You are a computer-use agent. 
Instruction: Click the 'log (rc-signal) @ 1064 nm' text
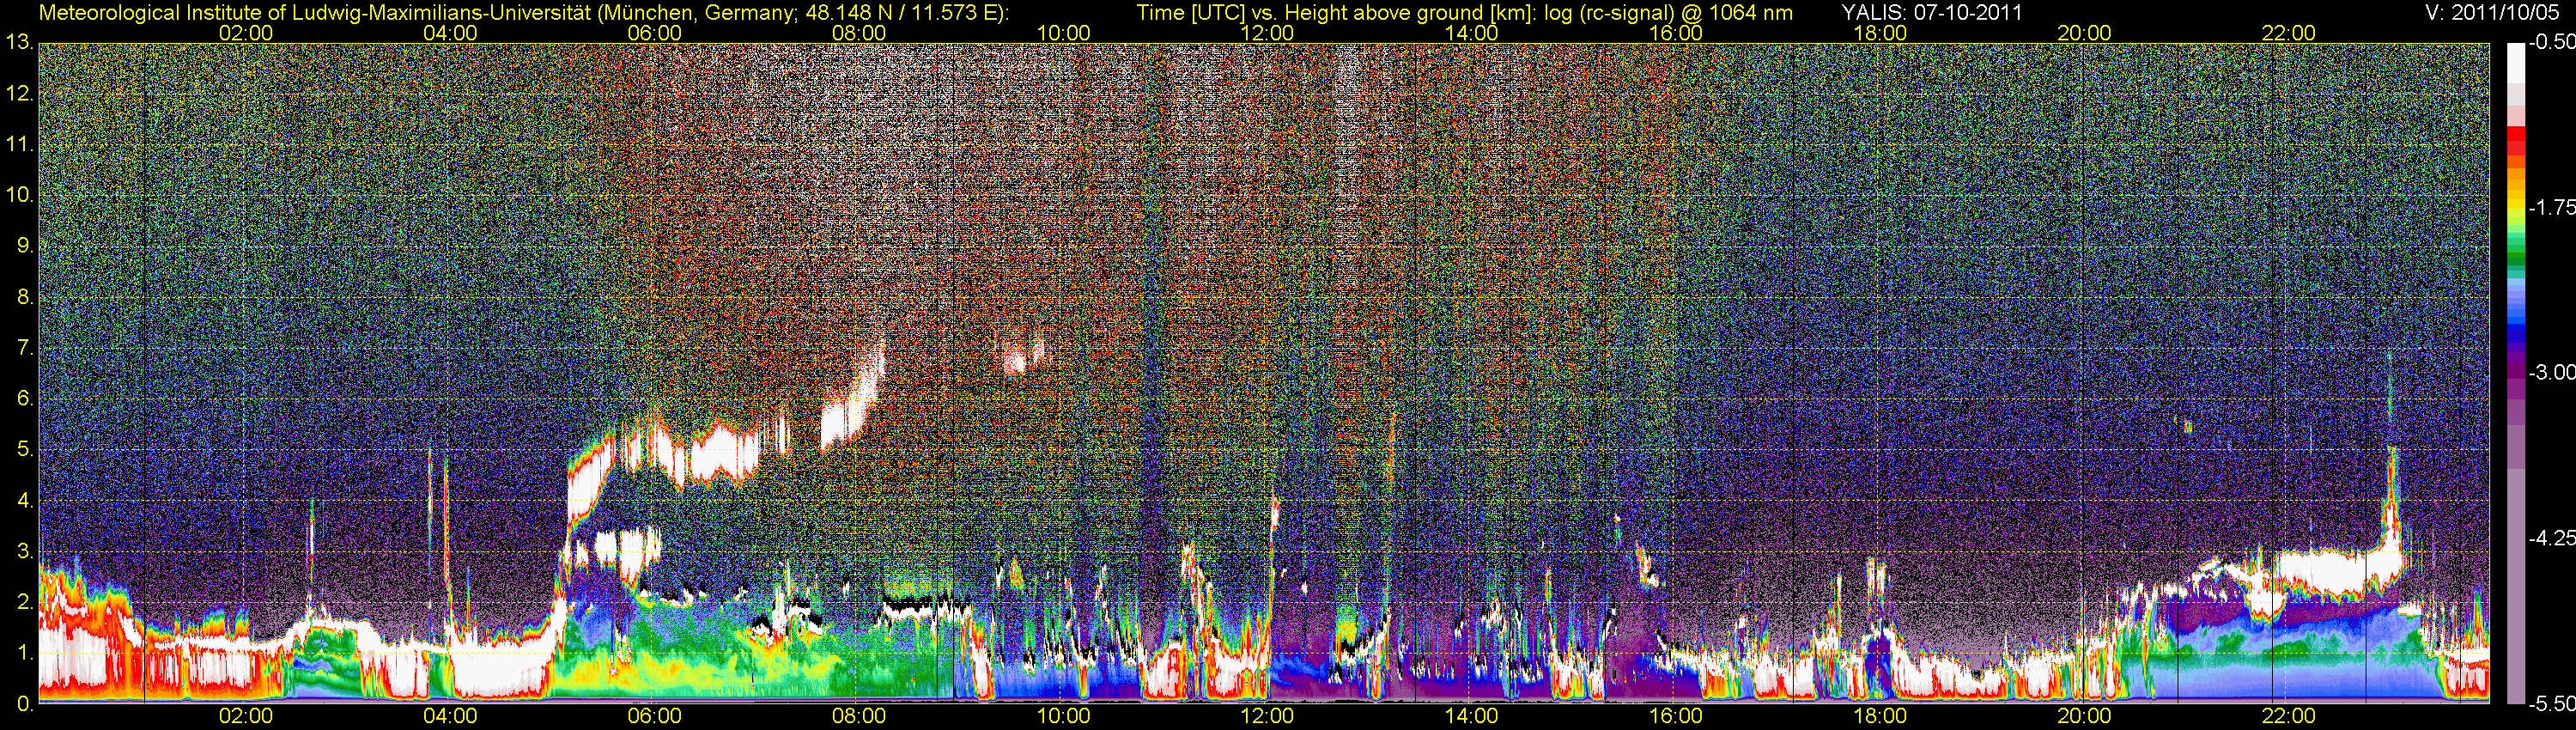coord(1669,13)
